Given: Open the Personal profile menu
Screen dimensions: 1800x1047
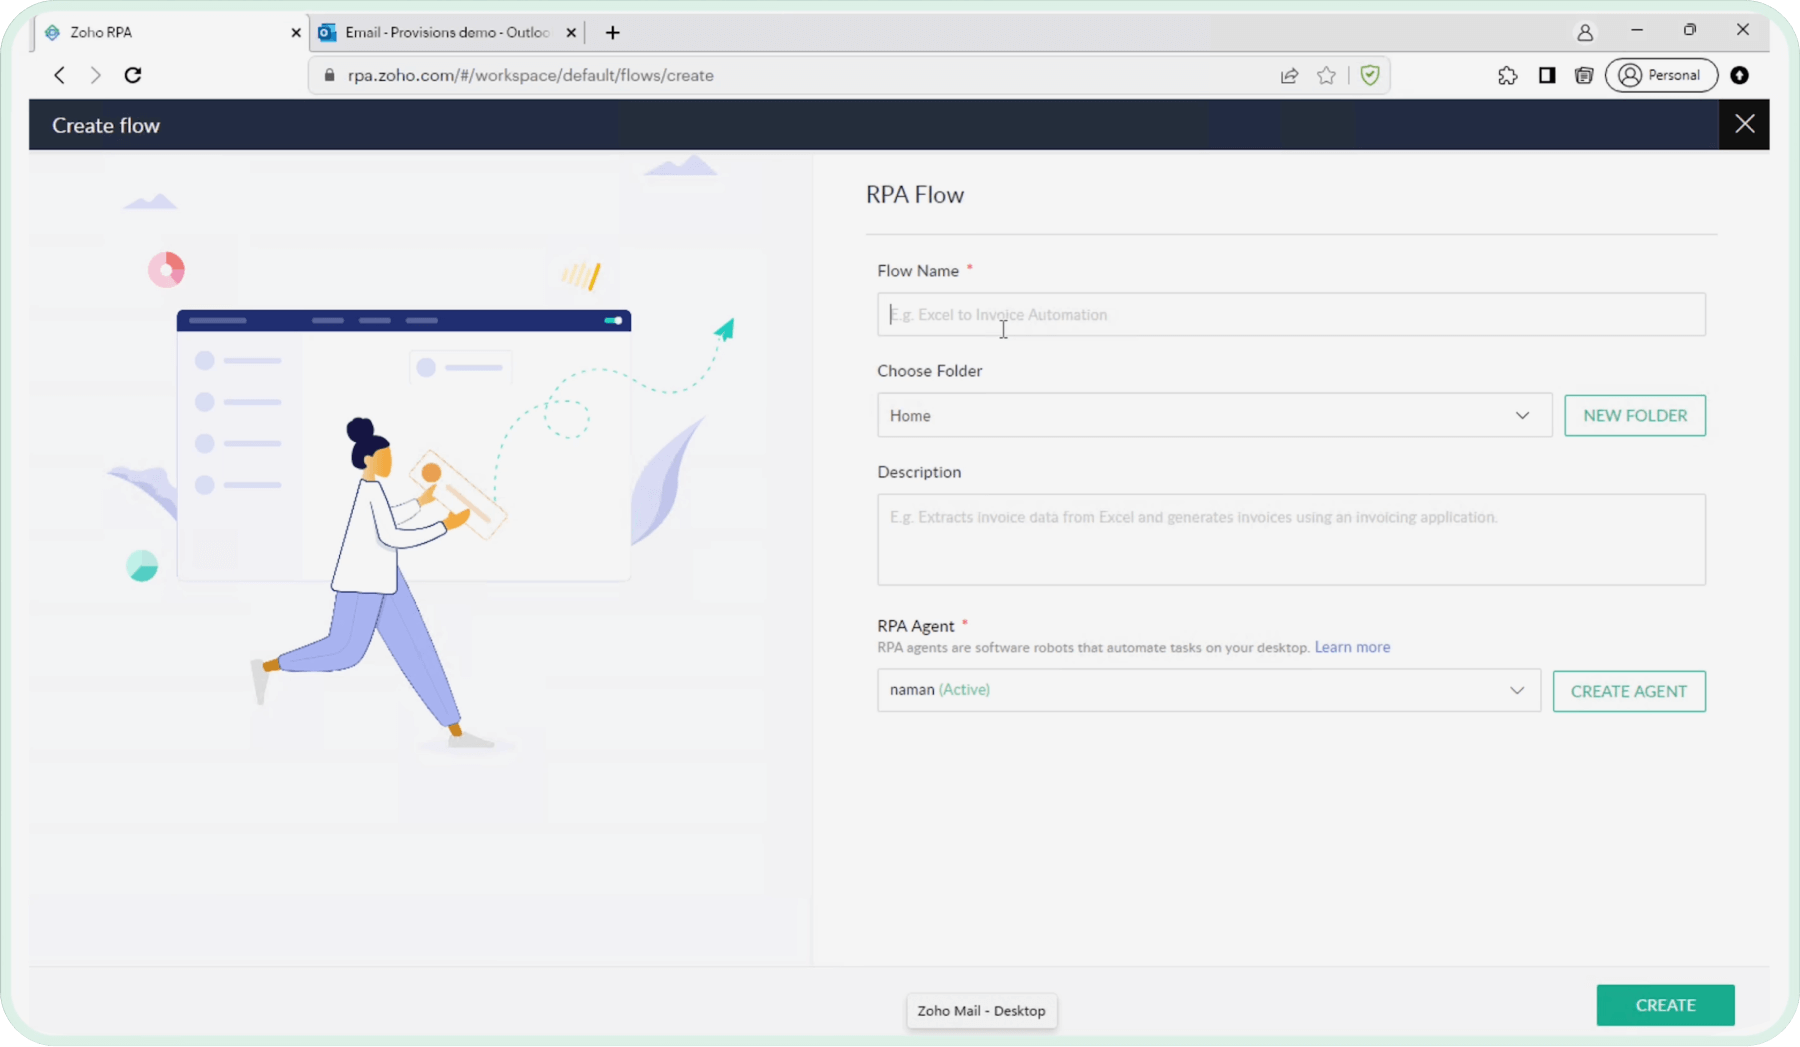Looking at the screenshot, I should pos(1661,75).
